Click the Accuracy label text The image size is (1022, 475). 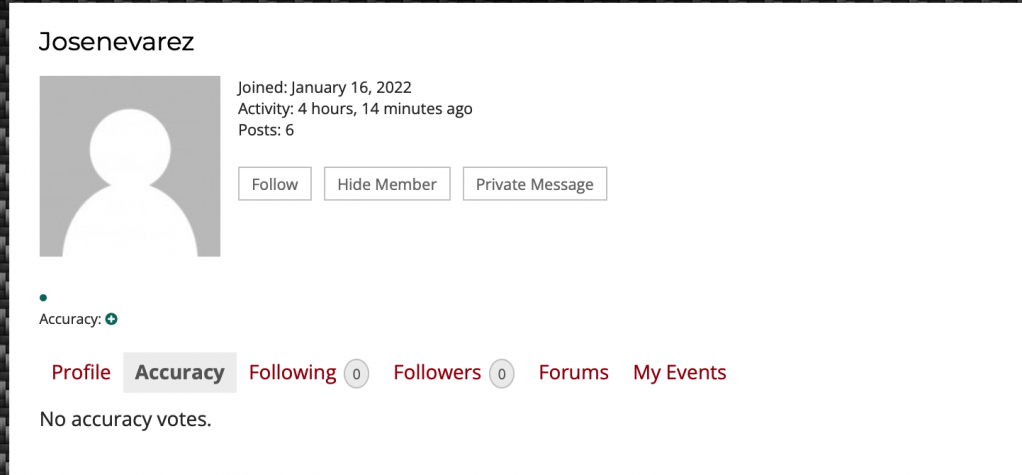70,319
